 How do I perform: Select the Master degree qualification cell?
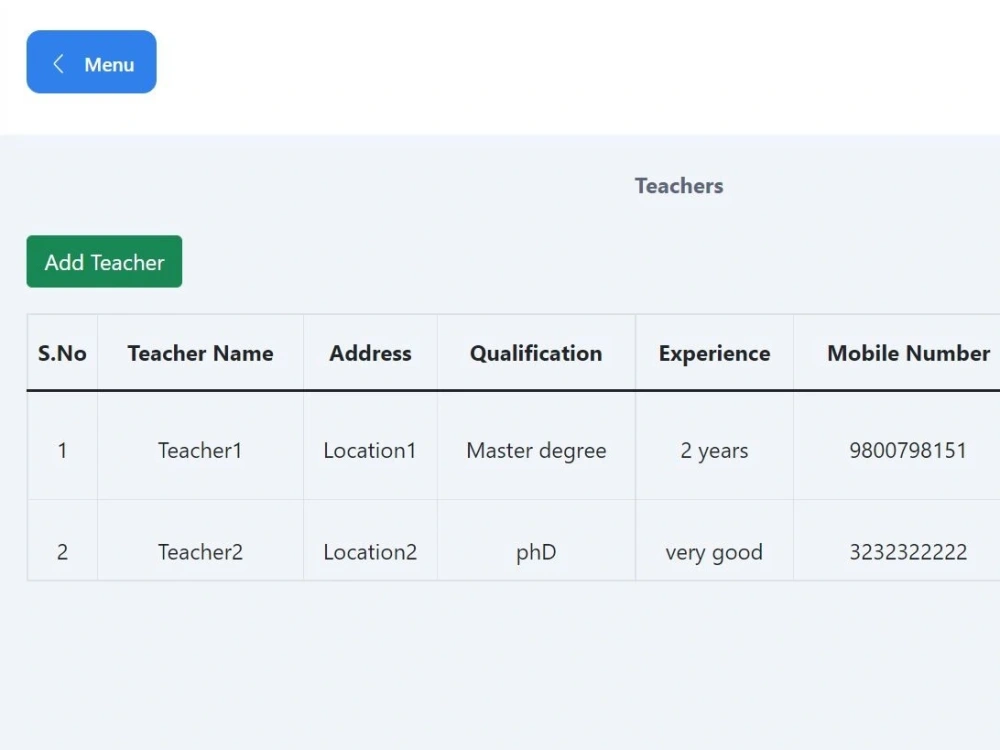click(x=535, y=451)
